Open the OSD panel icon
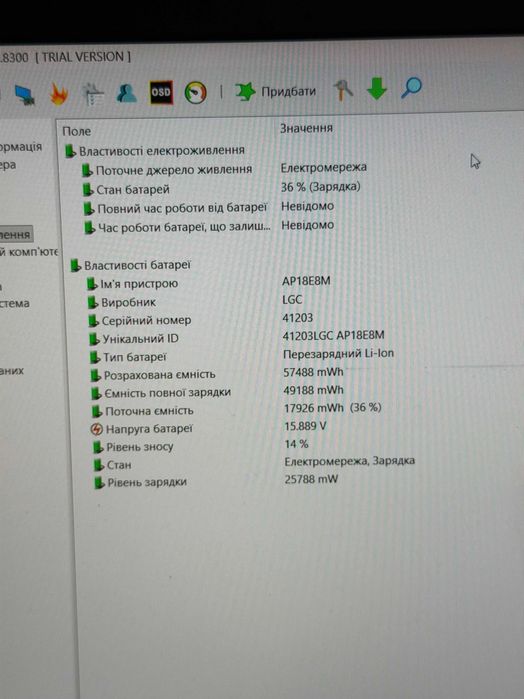Screen dimensions: 524x699 (x=161, y=92)
